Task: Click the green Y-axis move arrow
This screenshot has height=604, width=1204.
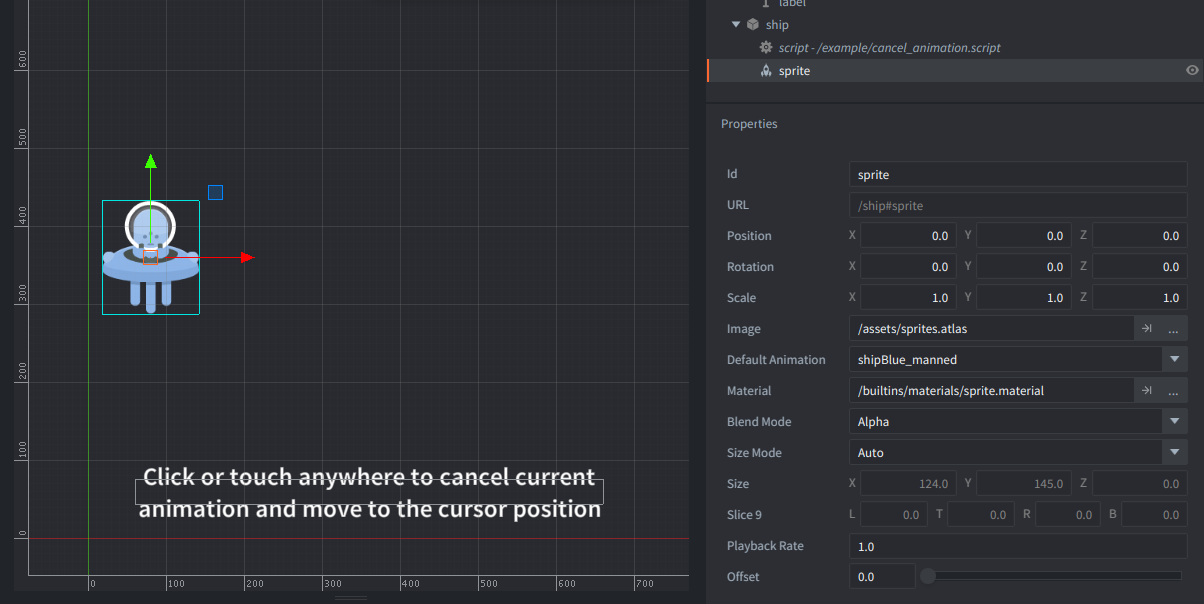Action: tap(151, 161)
